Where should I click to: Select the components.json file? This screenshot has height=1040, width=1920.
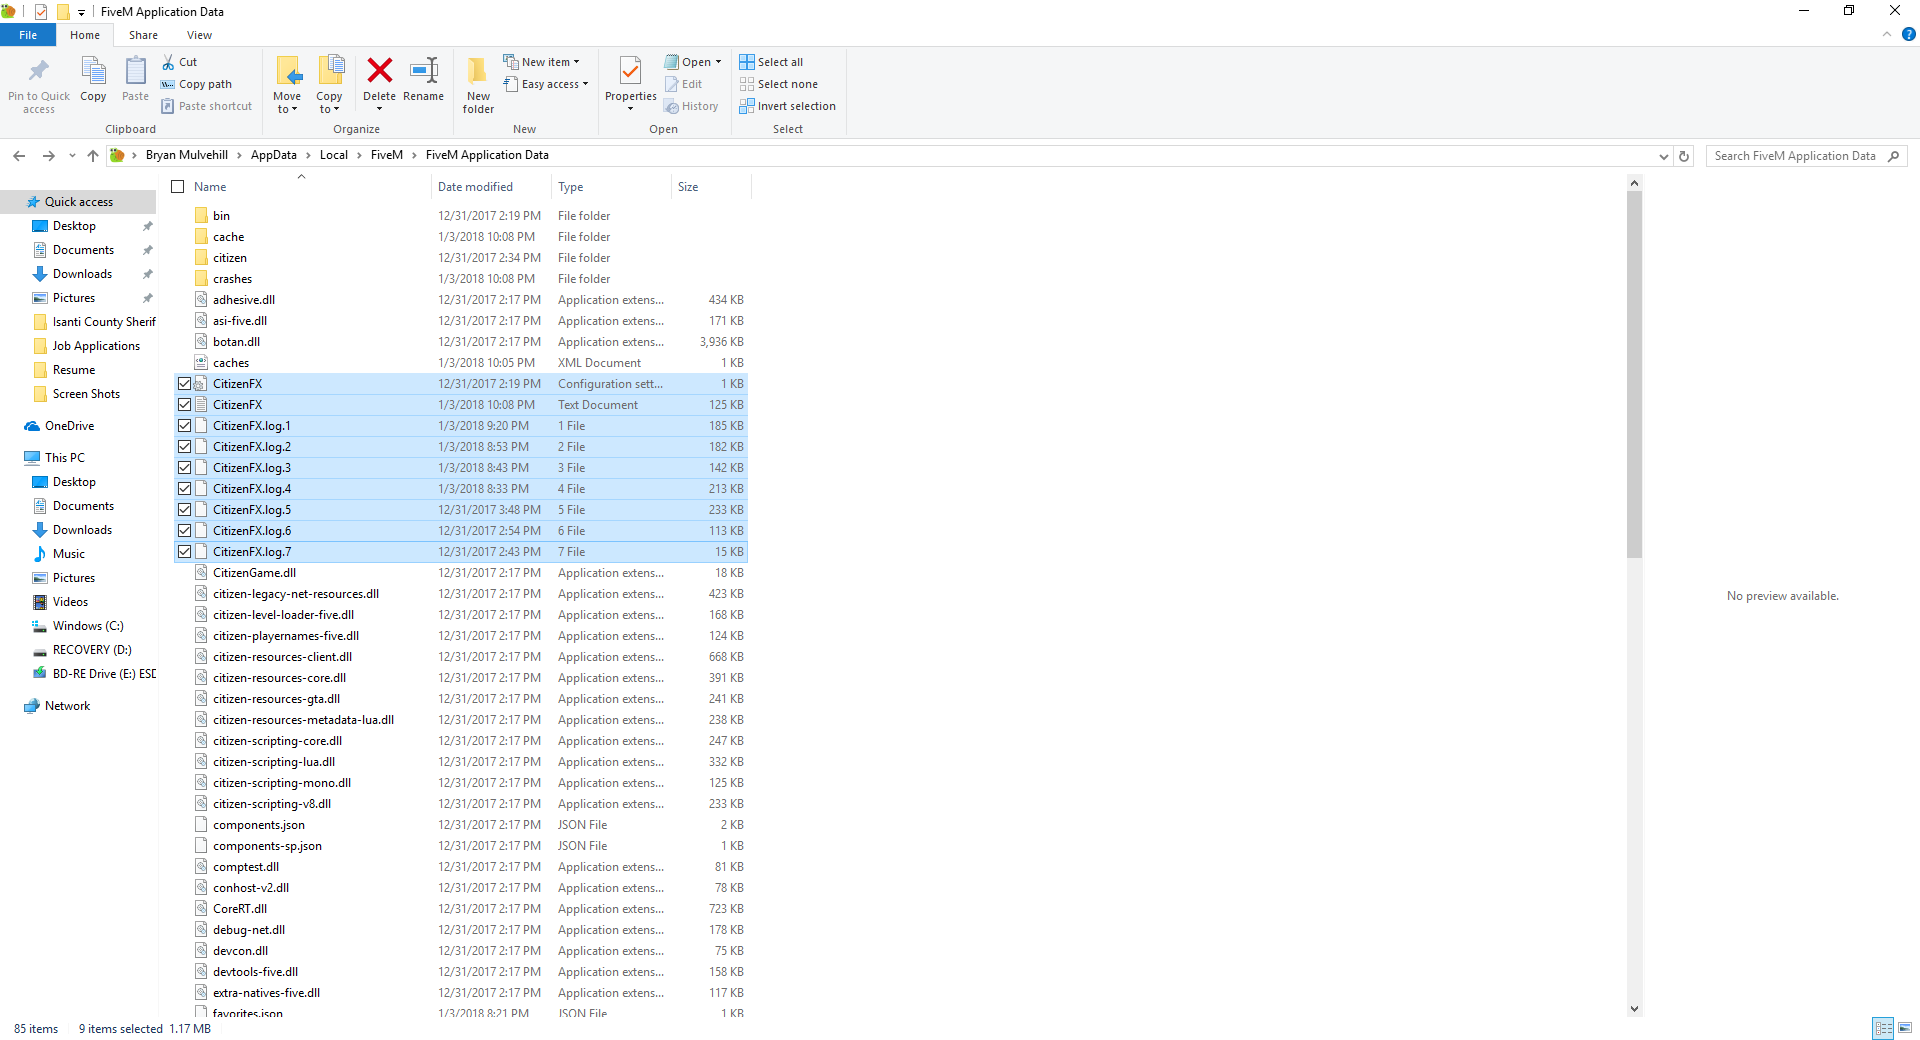click(460, 825)
